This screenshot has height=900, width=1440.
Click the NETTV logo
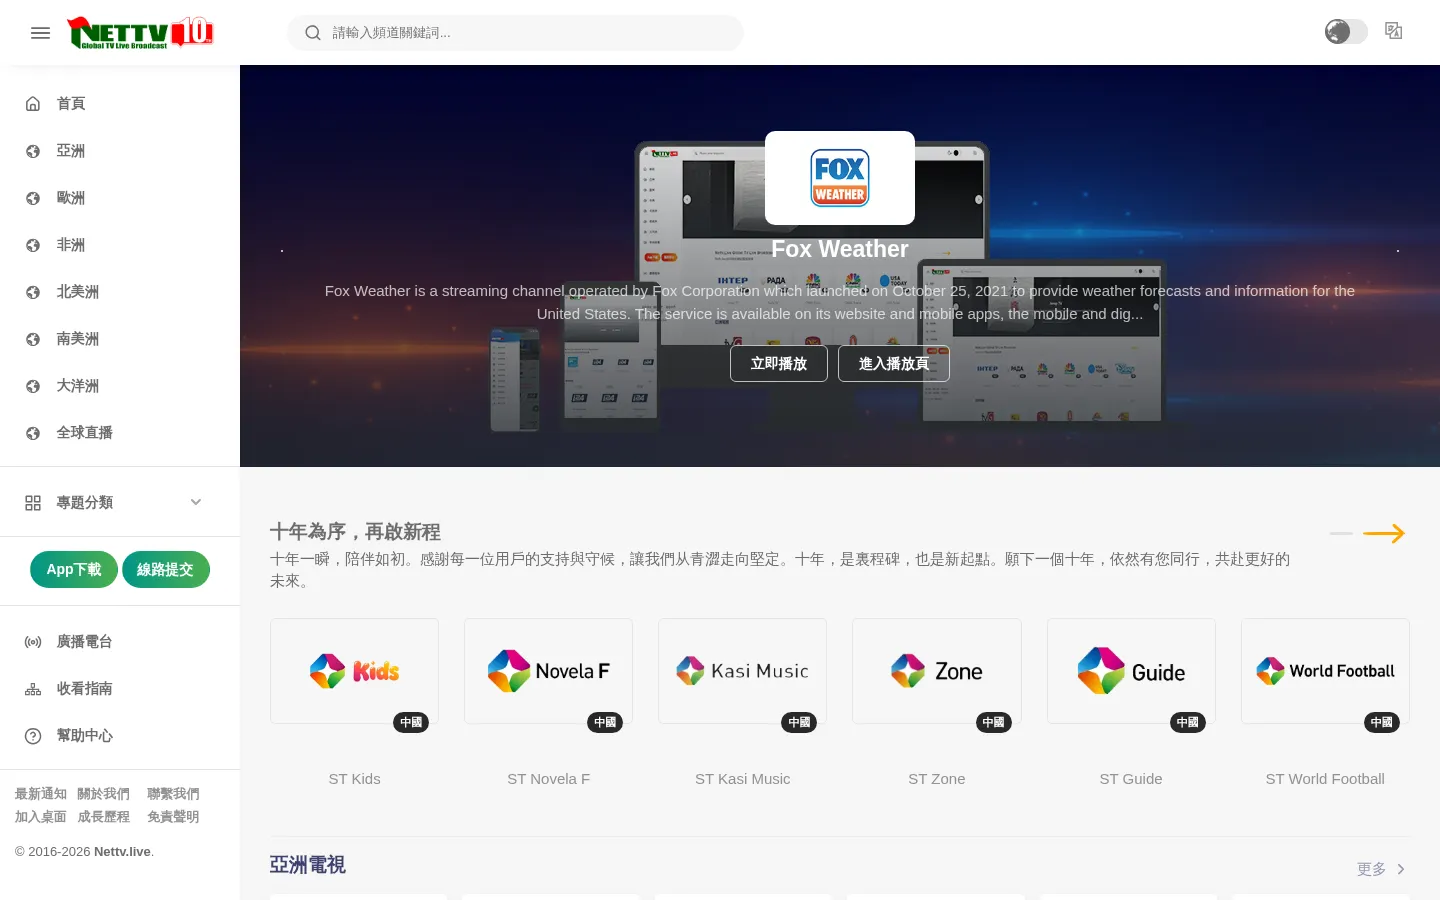pos(141,33)
